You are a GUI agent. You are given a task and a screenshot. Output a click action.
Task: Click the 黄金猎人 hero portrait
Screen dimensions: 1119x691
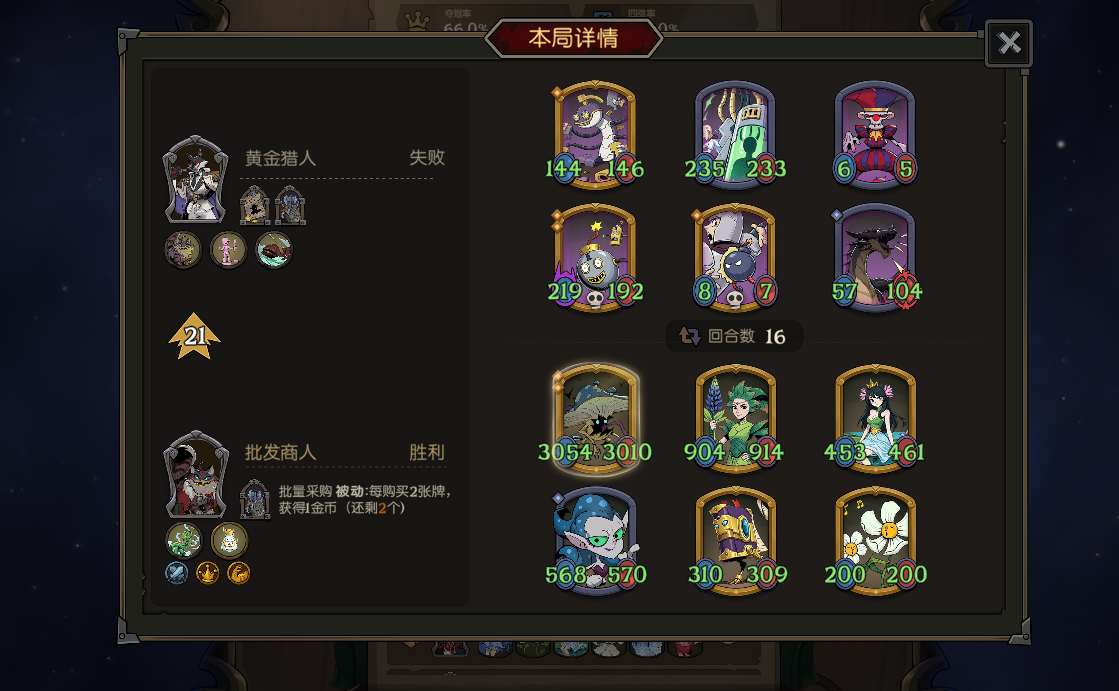click(x=196, y=179)
